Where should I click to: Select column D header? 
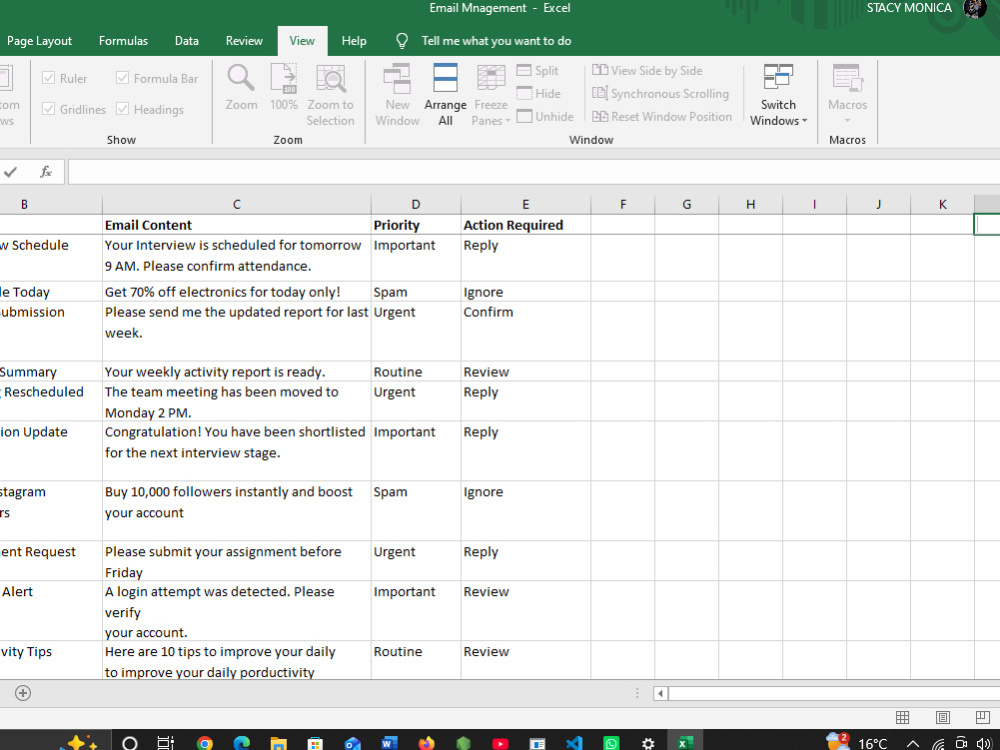pos(416,204)
